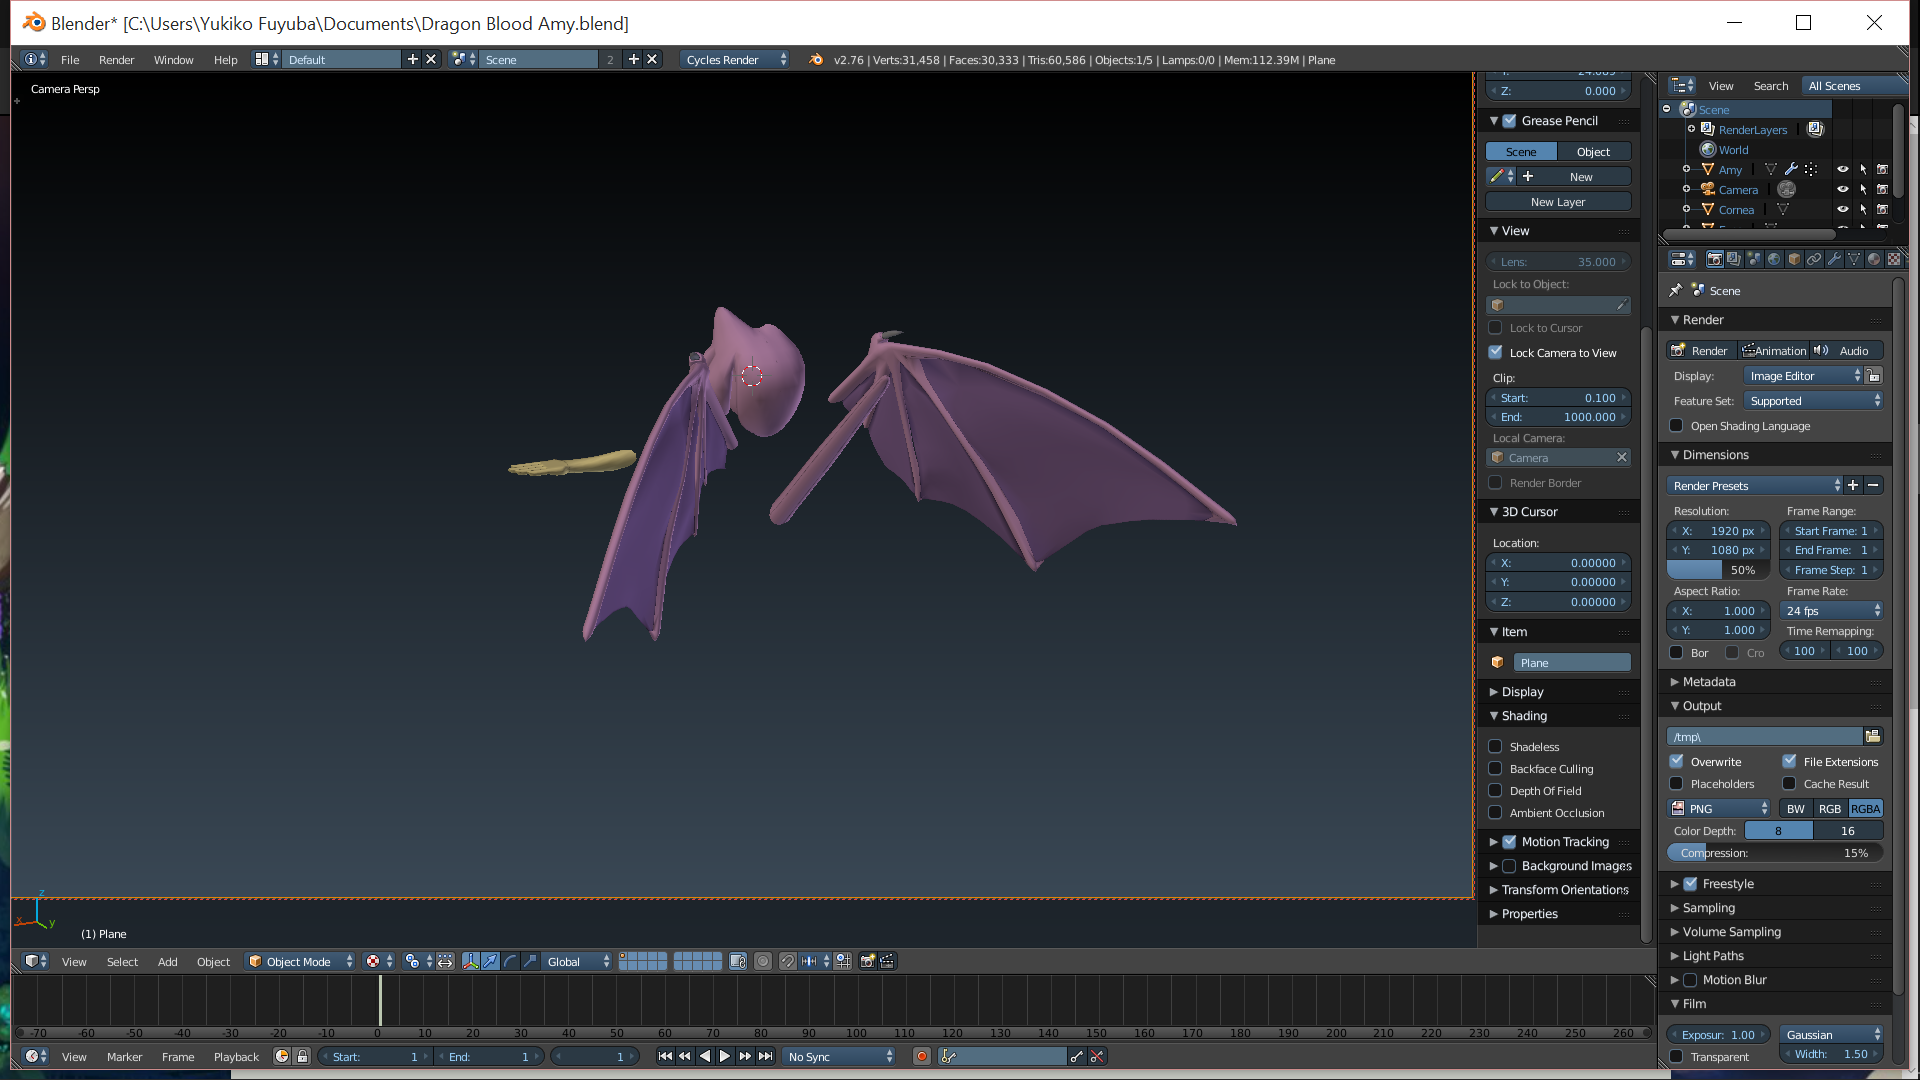
Task: Expand the Sampling panel
Action: pyautogui.click(x=1708, y=907)
